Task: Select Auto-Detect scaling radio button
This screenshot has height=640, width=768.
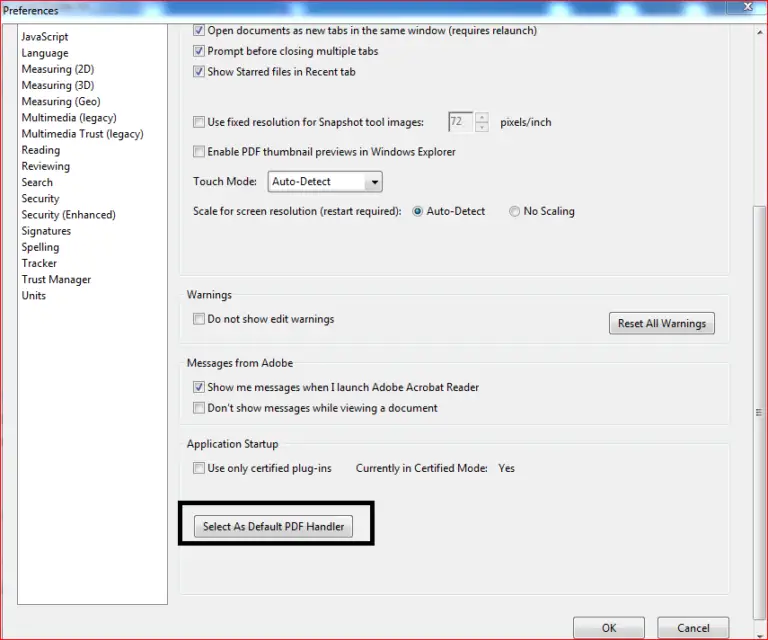Action: (417, 212)
